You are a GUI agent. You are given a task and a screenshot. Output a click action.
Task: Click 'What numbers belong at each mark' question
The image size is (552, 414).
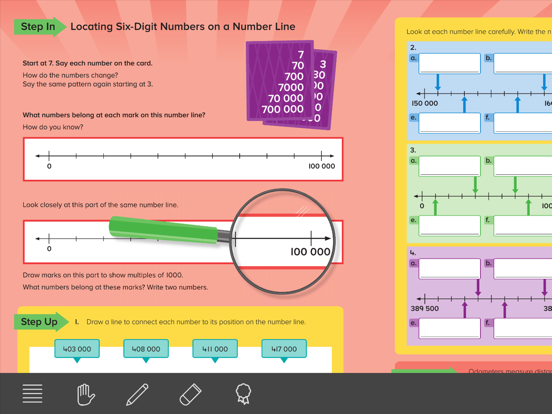114,115
